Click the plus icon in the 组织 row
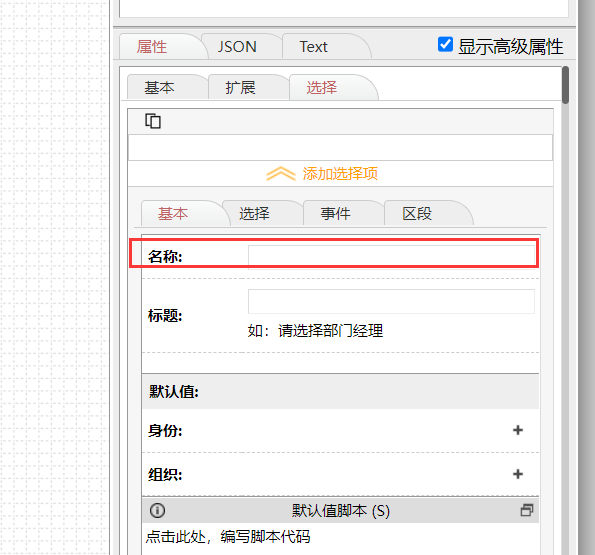Screen dimensions: 595x555 pos(518,474)
